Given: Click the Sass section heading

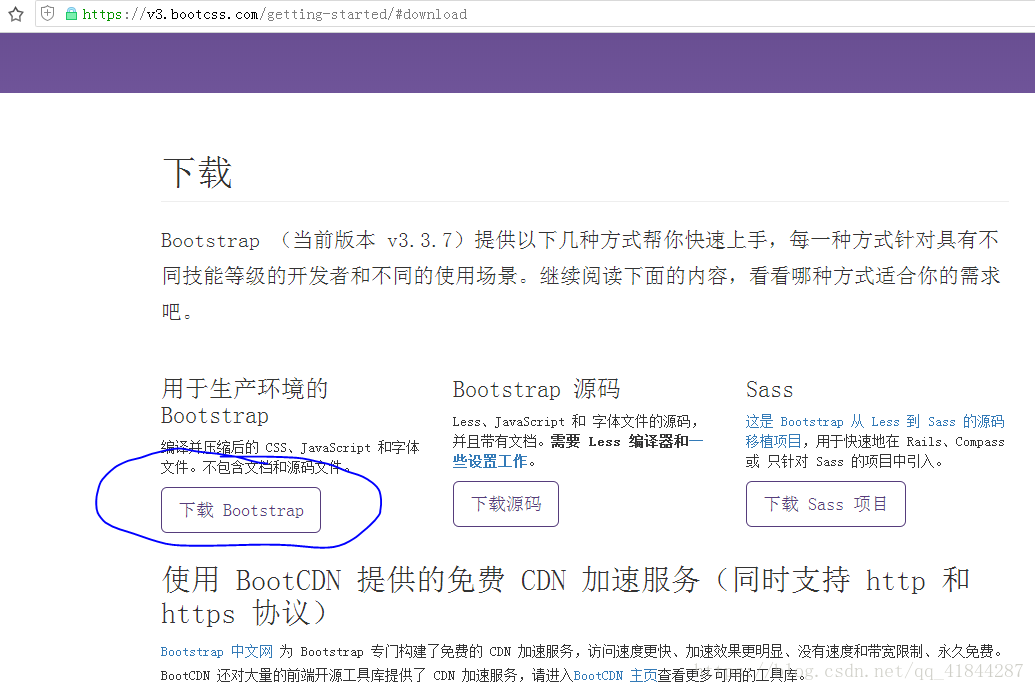Looking at the screenshot, I should 769,389.
